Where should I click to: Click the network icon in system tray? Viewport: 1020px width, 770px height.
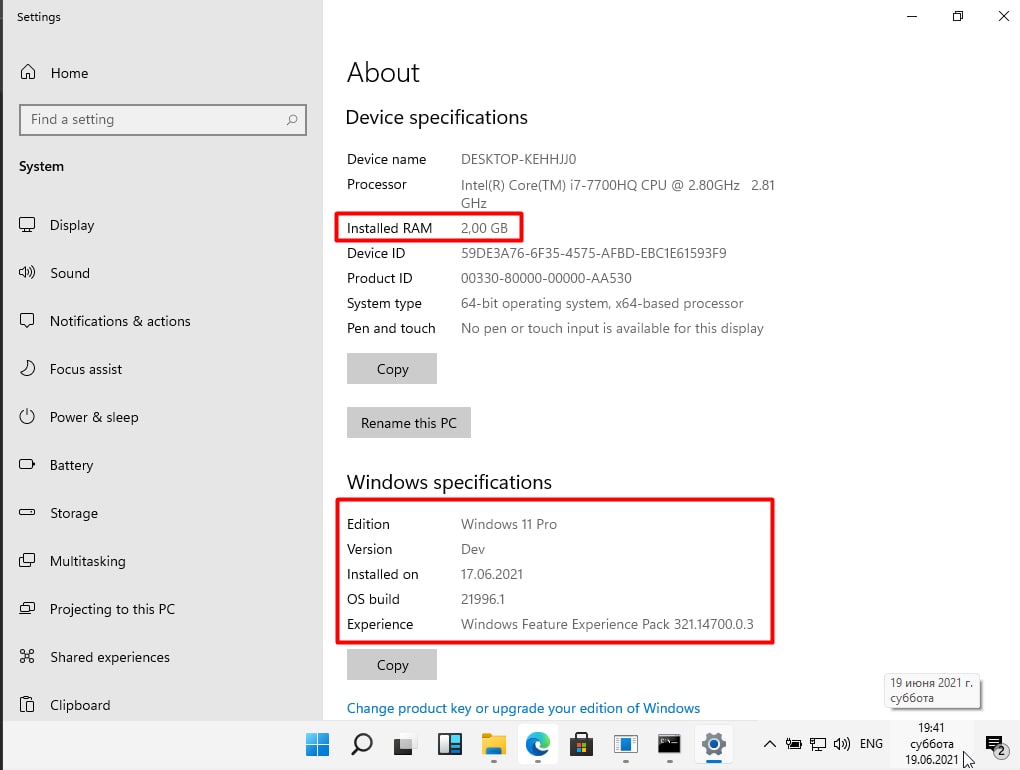[x=818, y=744]
